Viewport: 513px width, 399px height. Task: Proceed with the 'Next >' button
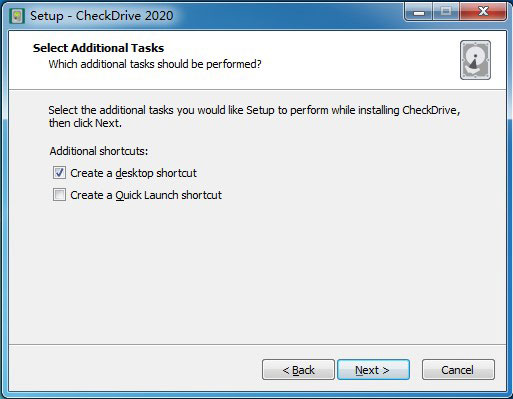[373, 370]
